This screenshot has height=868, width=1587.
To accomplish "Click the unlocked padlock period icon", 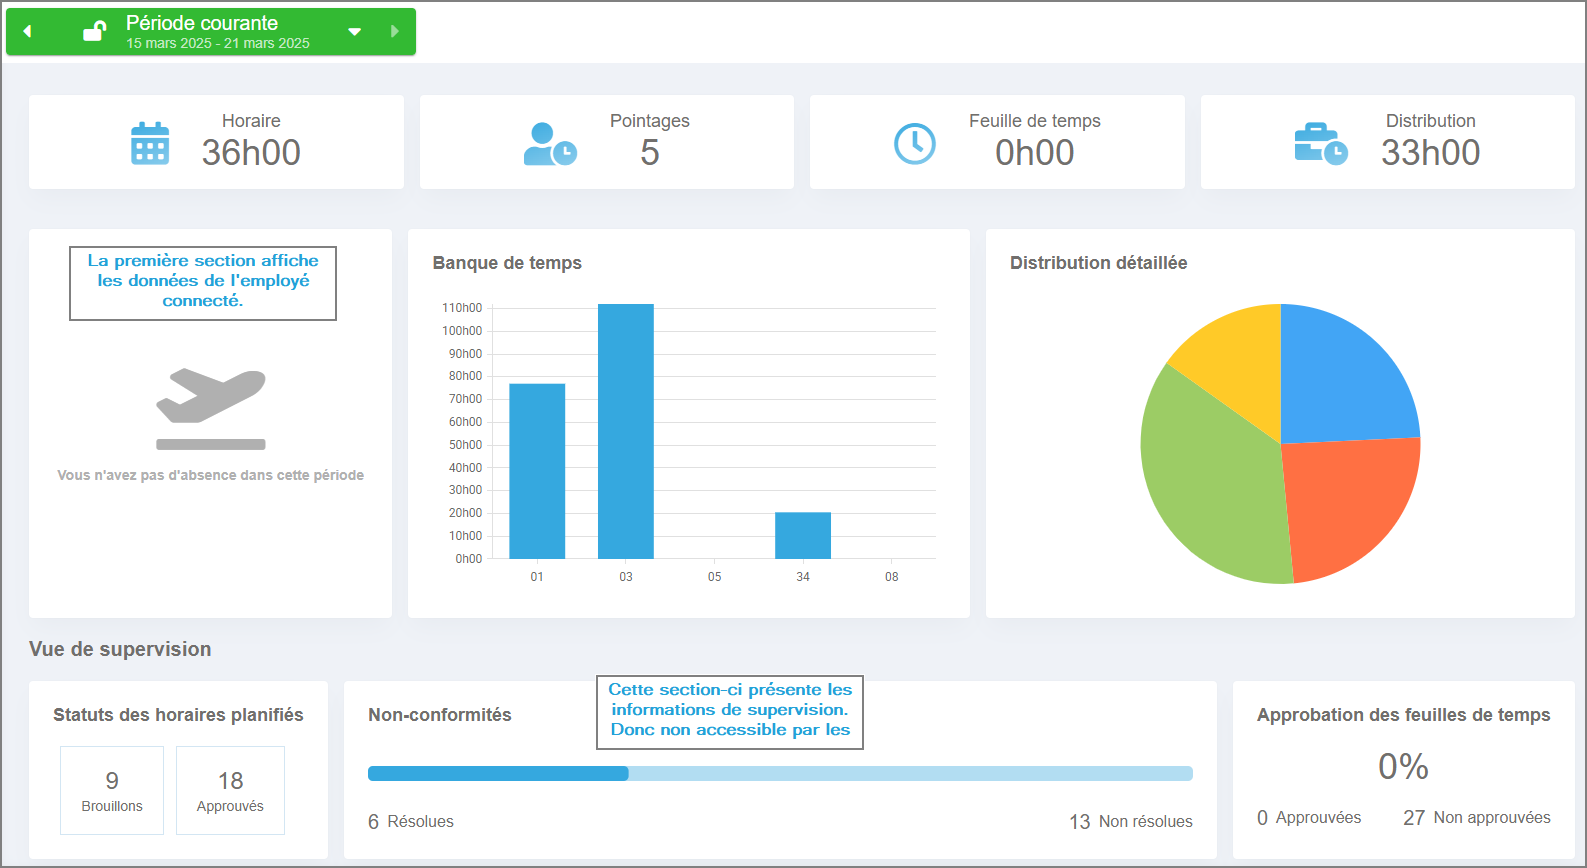I will click(94, 32).
